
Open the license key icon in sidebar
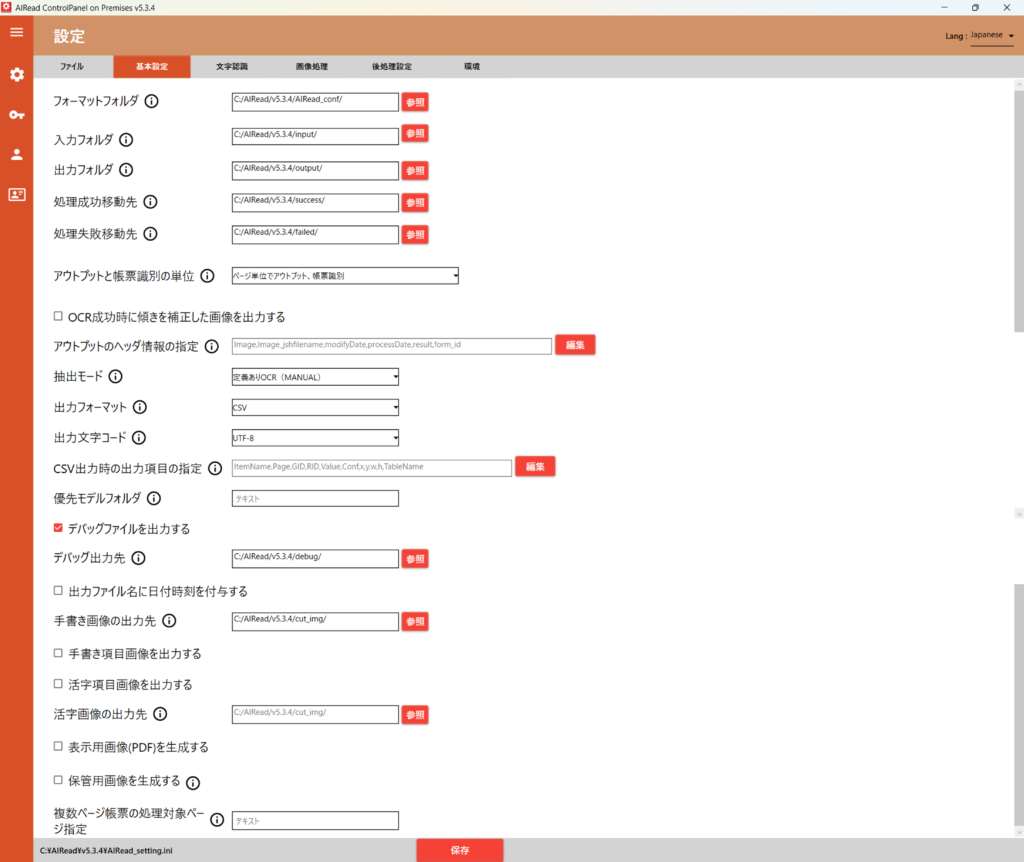(x=16, y=115)
